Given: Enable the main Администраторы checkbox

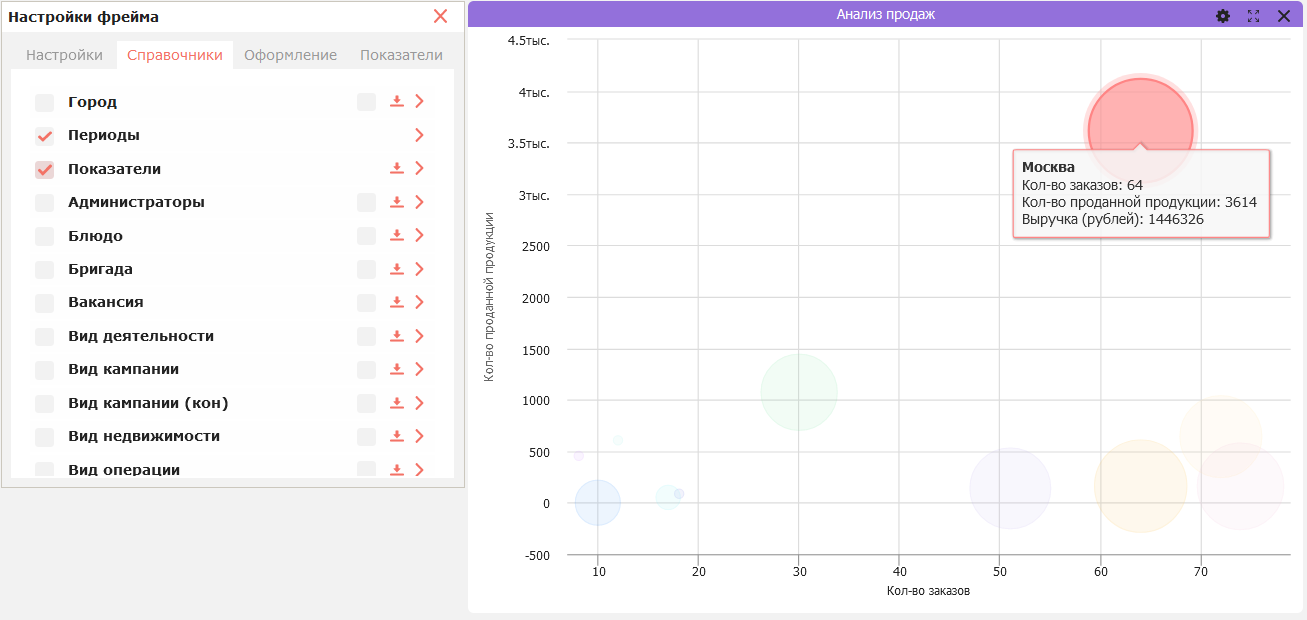Looking at the screenshot, I should click(45, 203).
